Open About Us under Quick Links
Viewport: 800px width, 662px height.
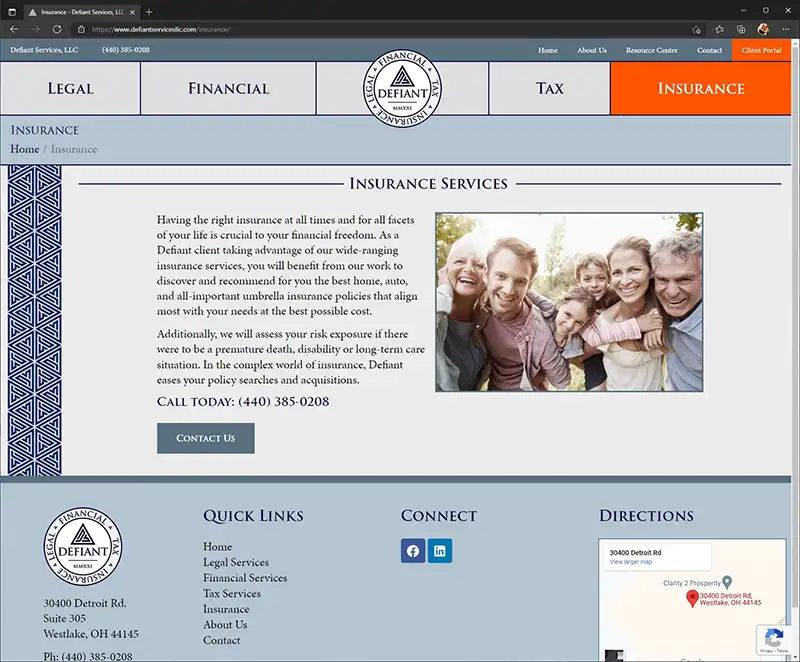coord(225,625)
